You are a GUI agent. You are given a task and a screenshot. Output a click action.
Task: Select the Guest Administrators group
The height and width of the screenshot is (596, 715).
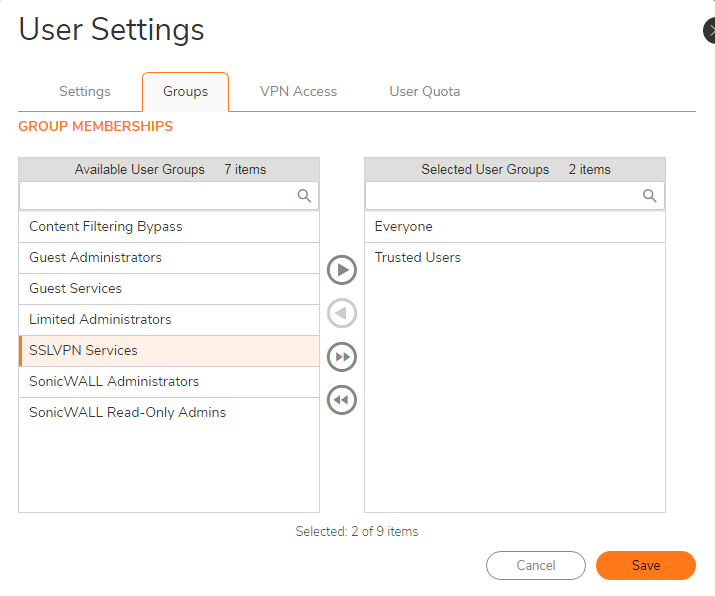[x=169, y=258]
